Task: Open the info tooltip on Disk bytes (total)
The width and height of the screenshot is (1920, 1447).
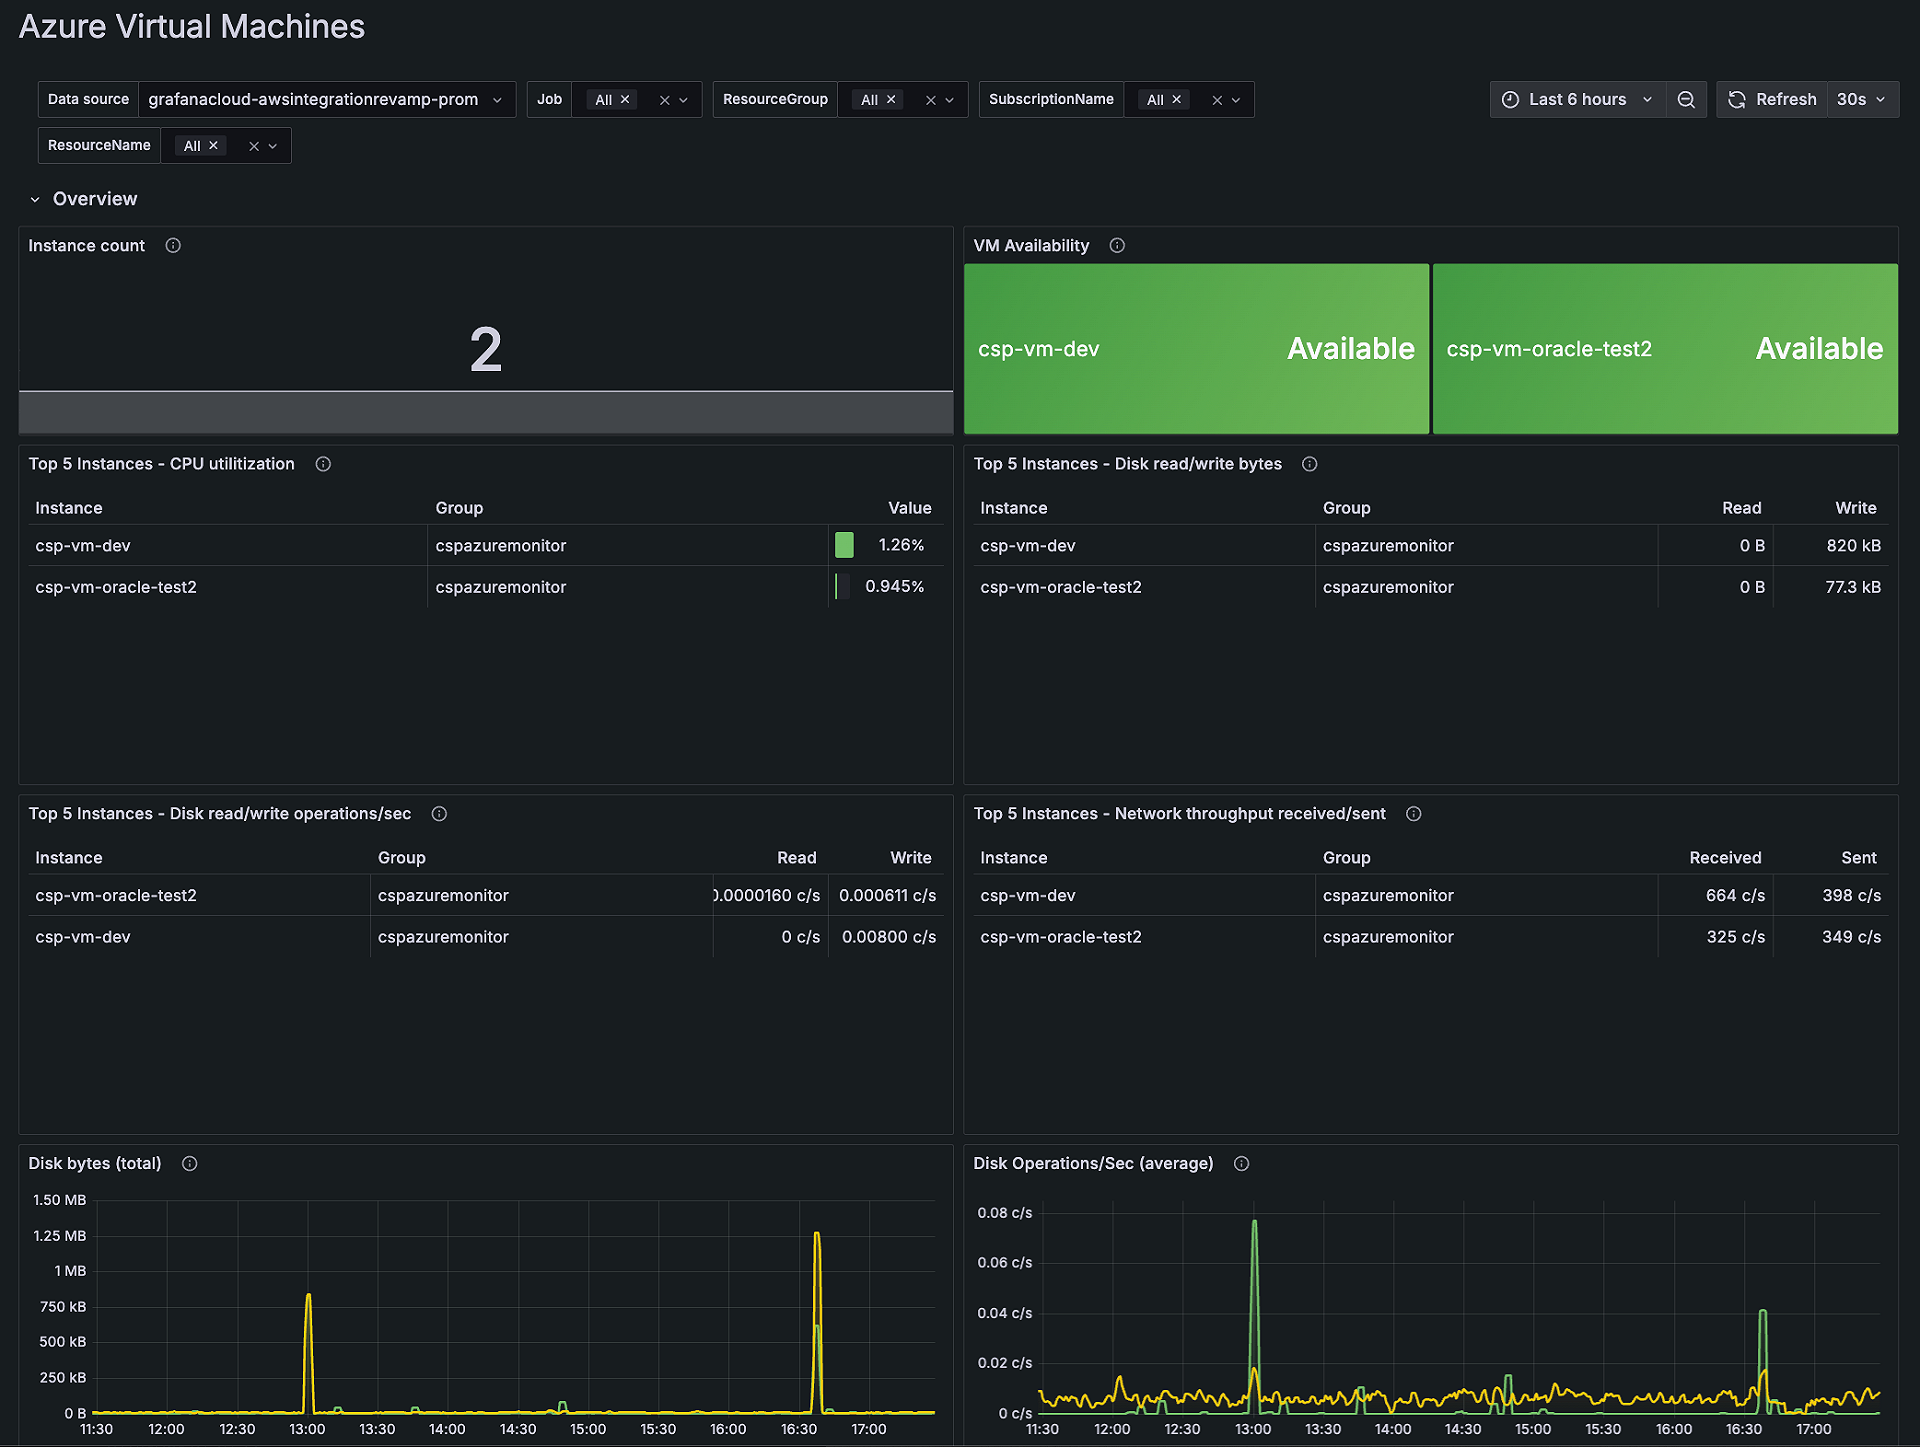Action: tap(189, 1163)
